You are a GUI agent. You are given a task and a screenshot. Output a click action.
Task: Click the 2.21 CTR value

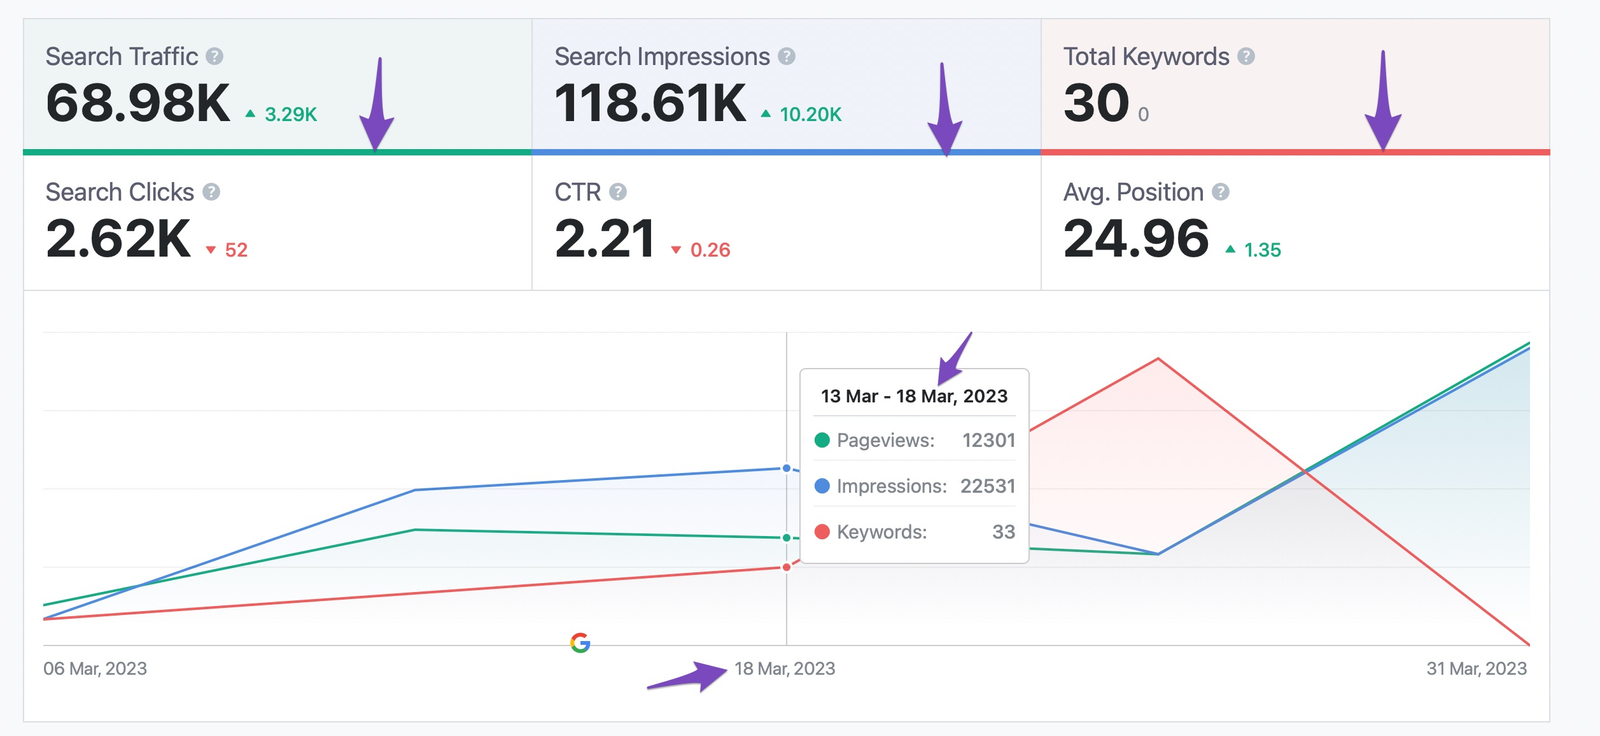pyautogui.click(x=605, y=239)
